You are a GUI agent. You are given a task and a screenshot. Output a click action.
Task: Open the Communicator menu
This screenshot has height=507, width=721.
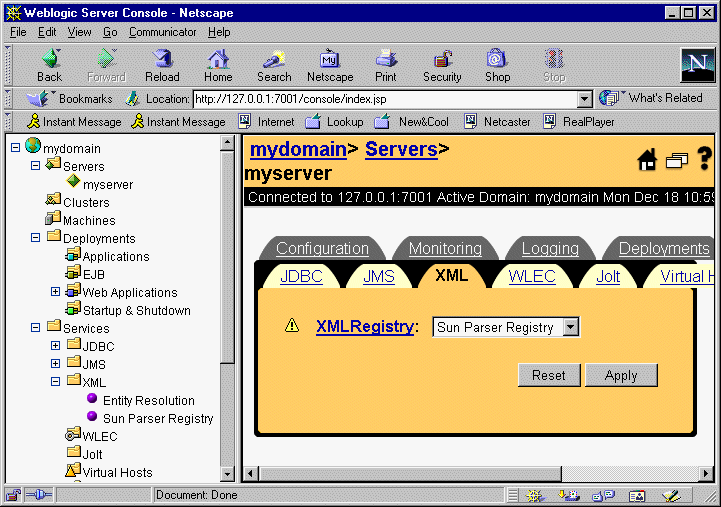coord(162,32)
